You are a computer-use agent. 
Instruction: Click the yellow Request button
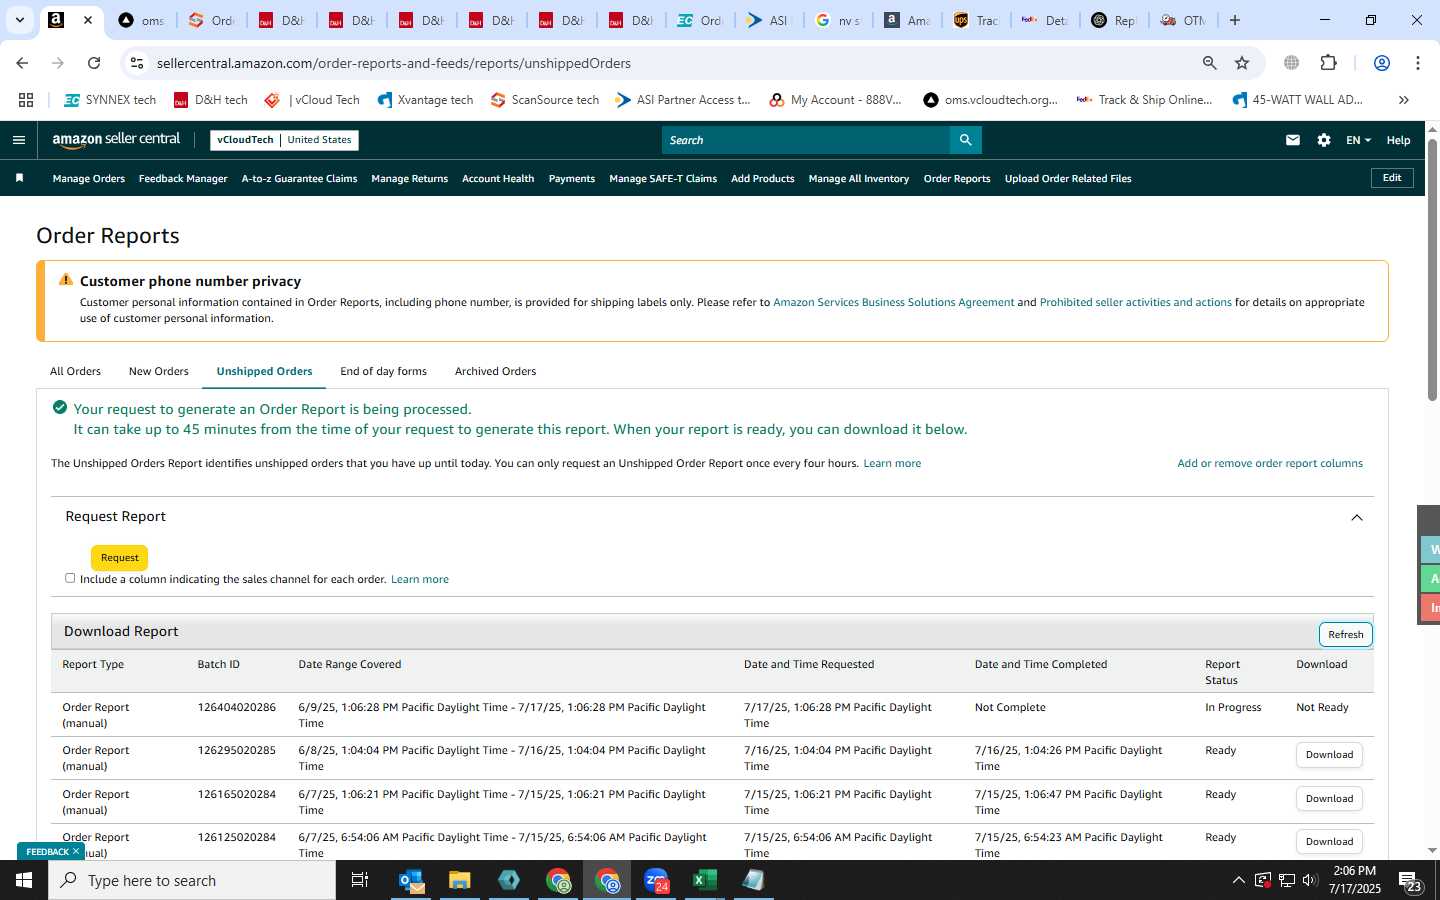(x=119, y=558)
